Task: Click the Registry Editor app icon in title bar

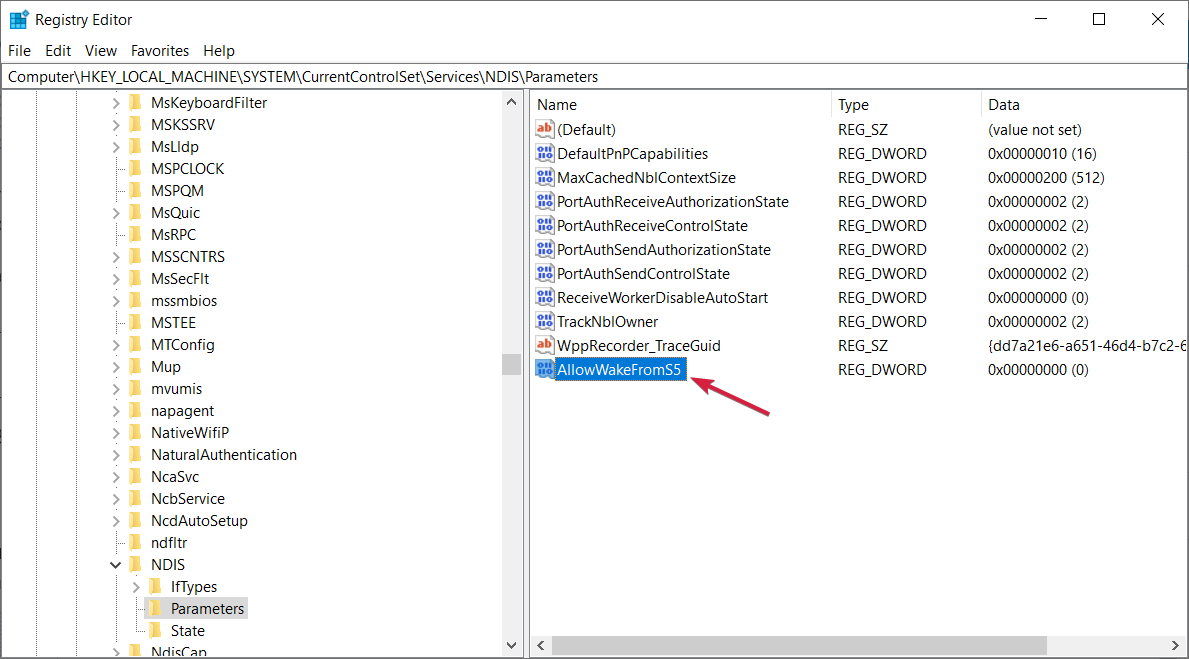Action: pyautogui.click(x=18, y=20)
